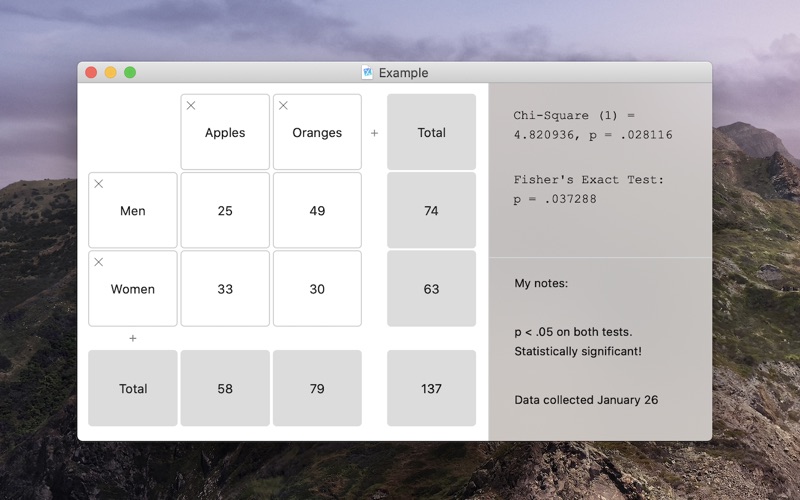Click the Total column header

coord(432,132)
